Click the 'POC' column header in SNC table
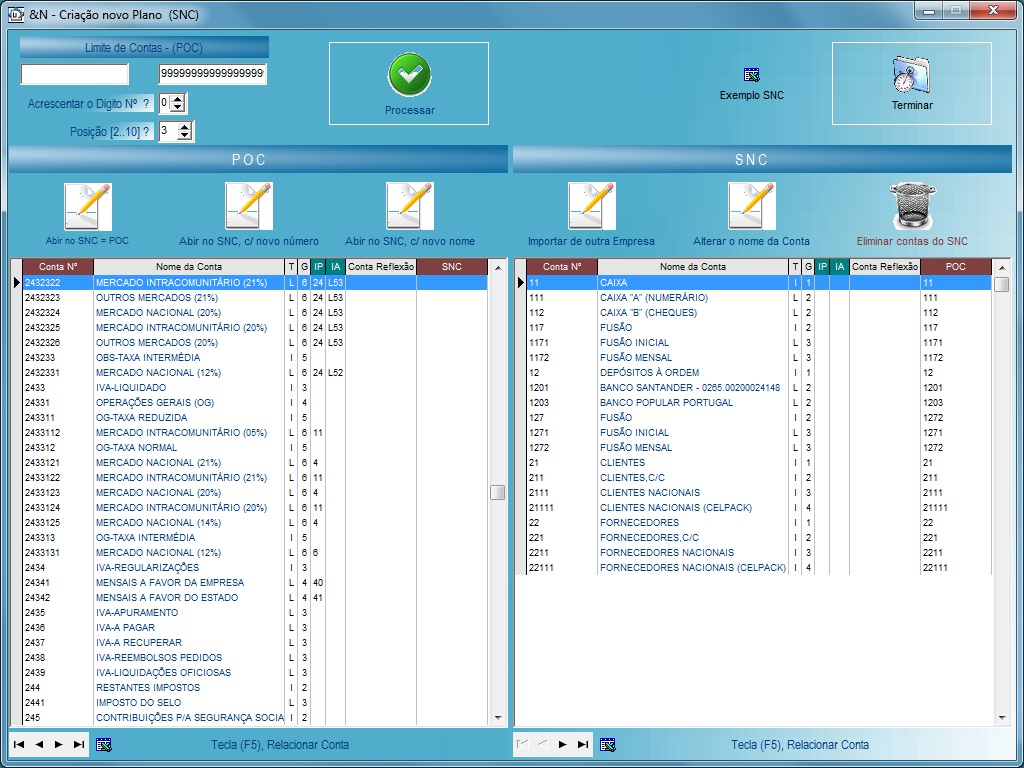 click(956, 266)
